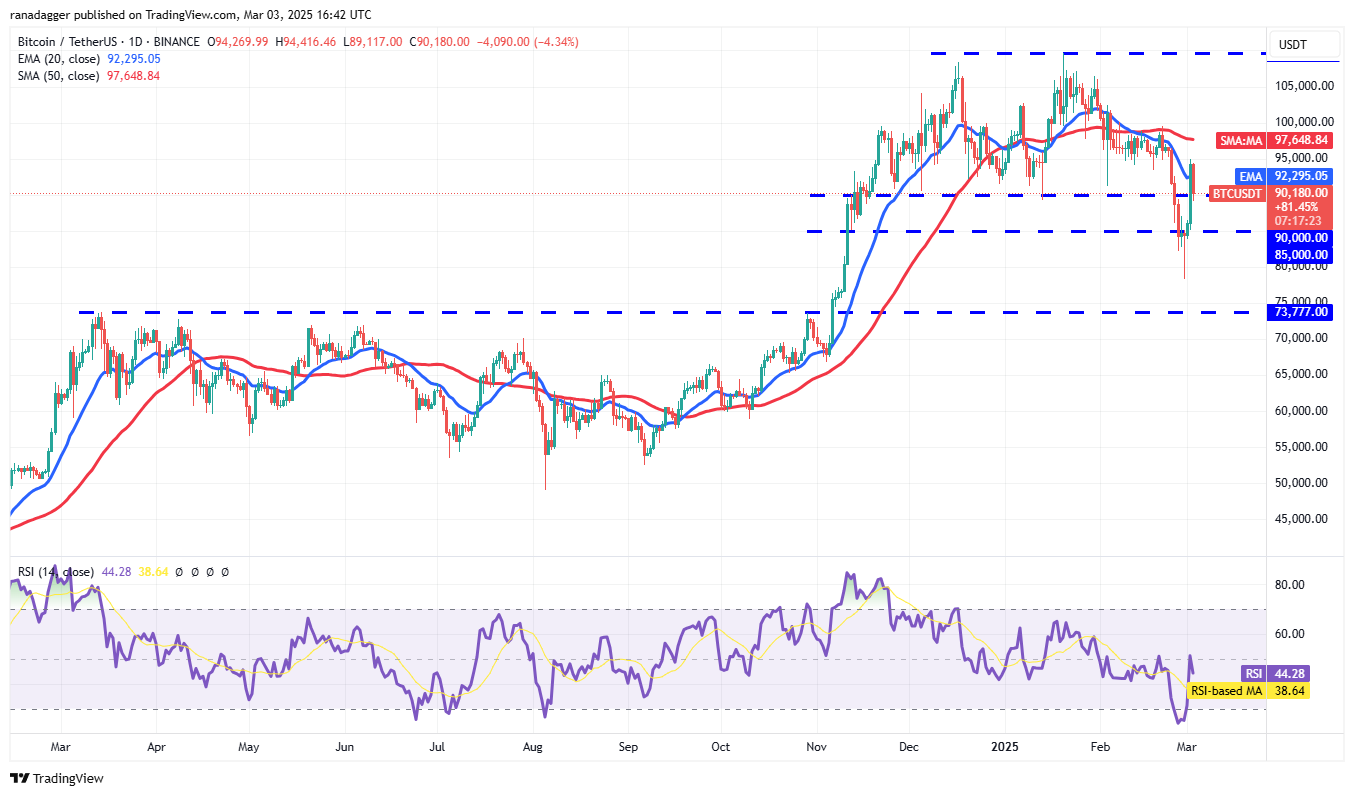Click the 97,648.84 SMA price value label

pyautogui.click(x=1300, y=140)
